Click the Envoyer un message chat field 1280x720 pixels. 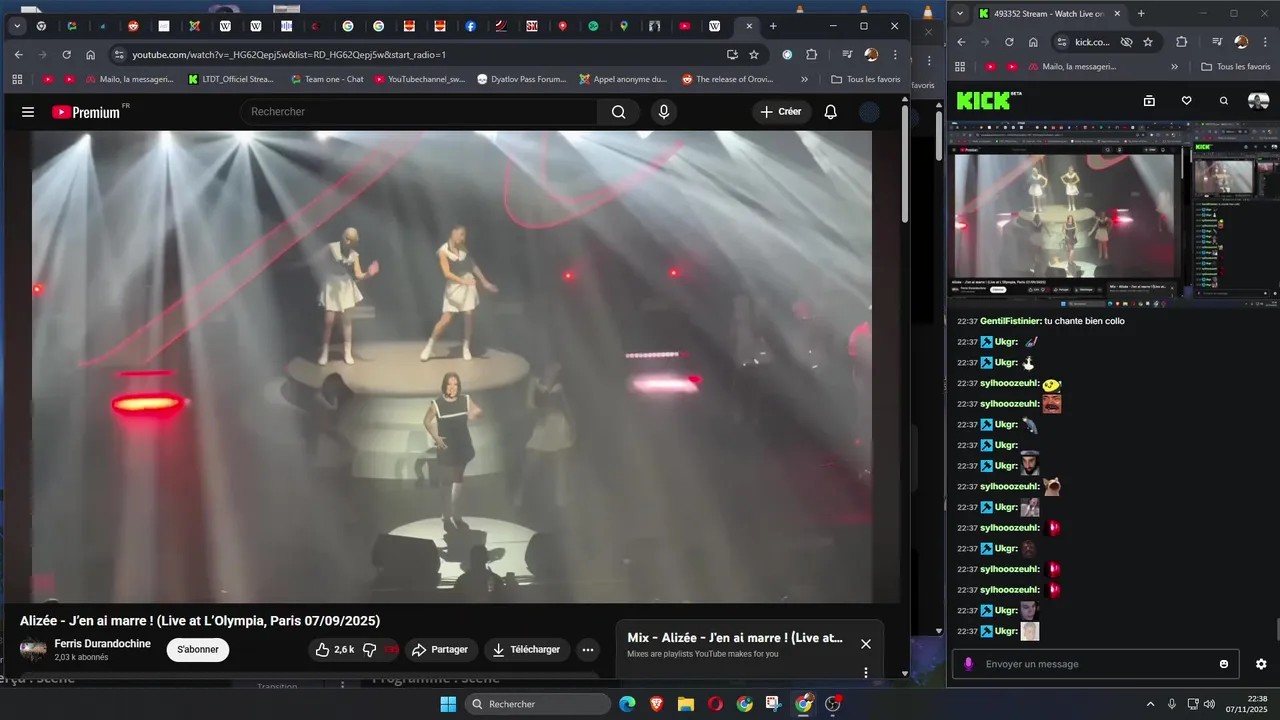(x=1095, y=664)
